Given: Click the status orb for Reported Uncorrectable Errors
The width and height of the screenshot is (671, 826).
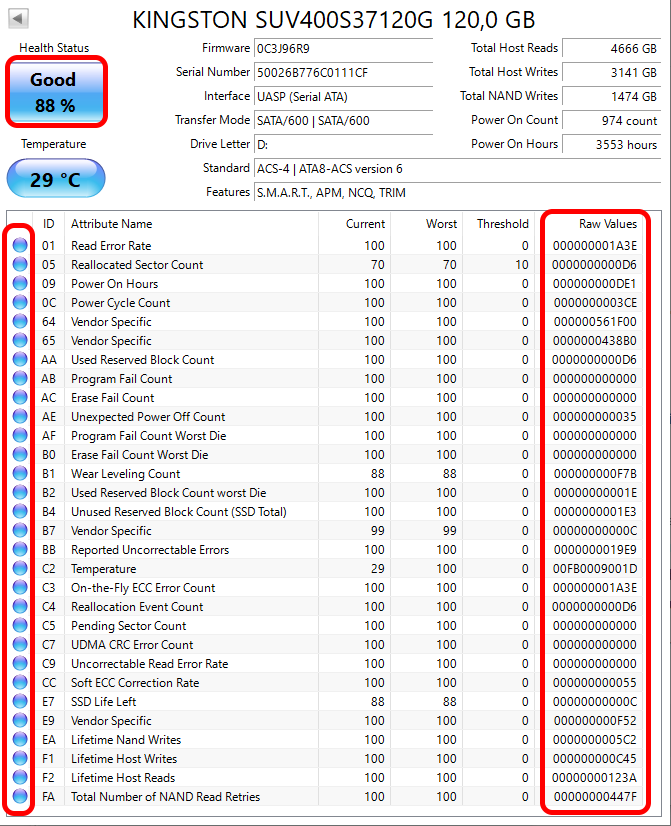Looking at the screenshot, I should point(20,549).
